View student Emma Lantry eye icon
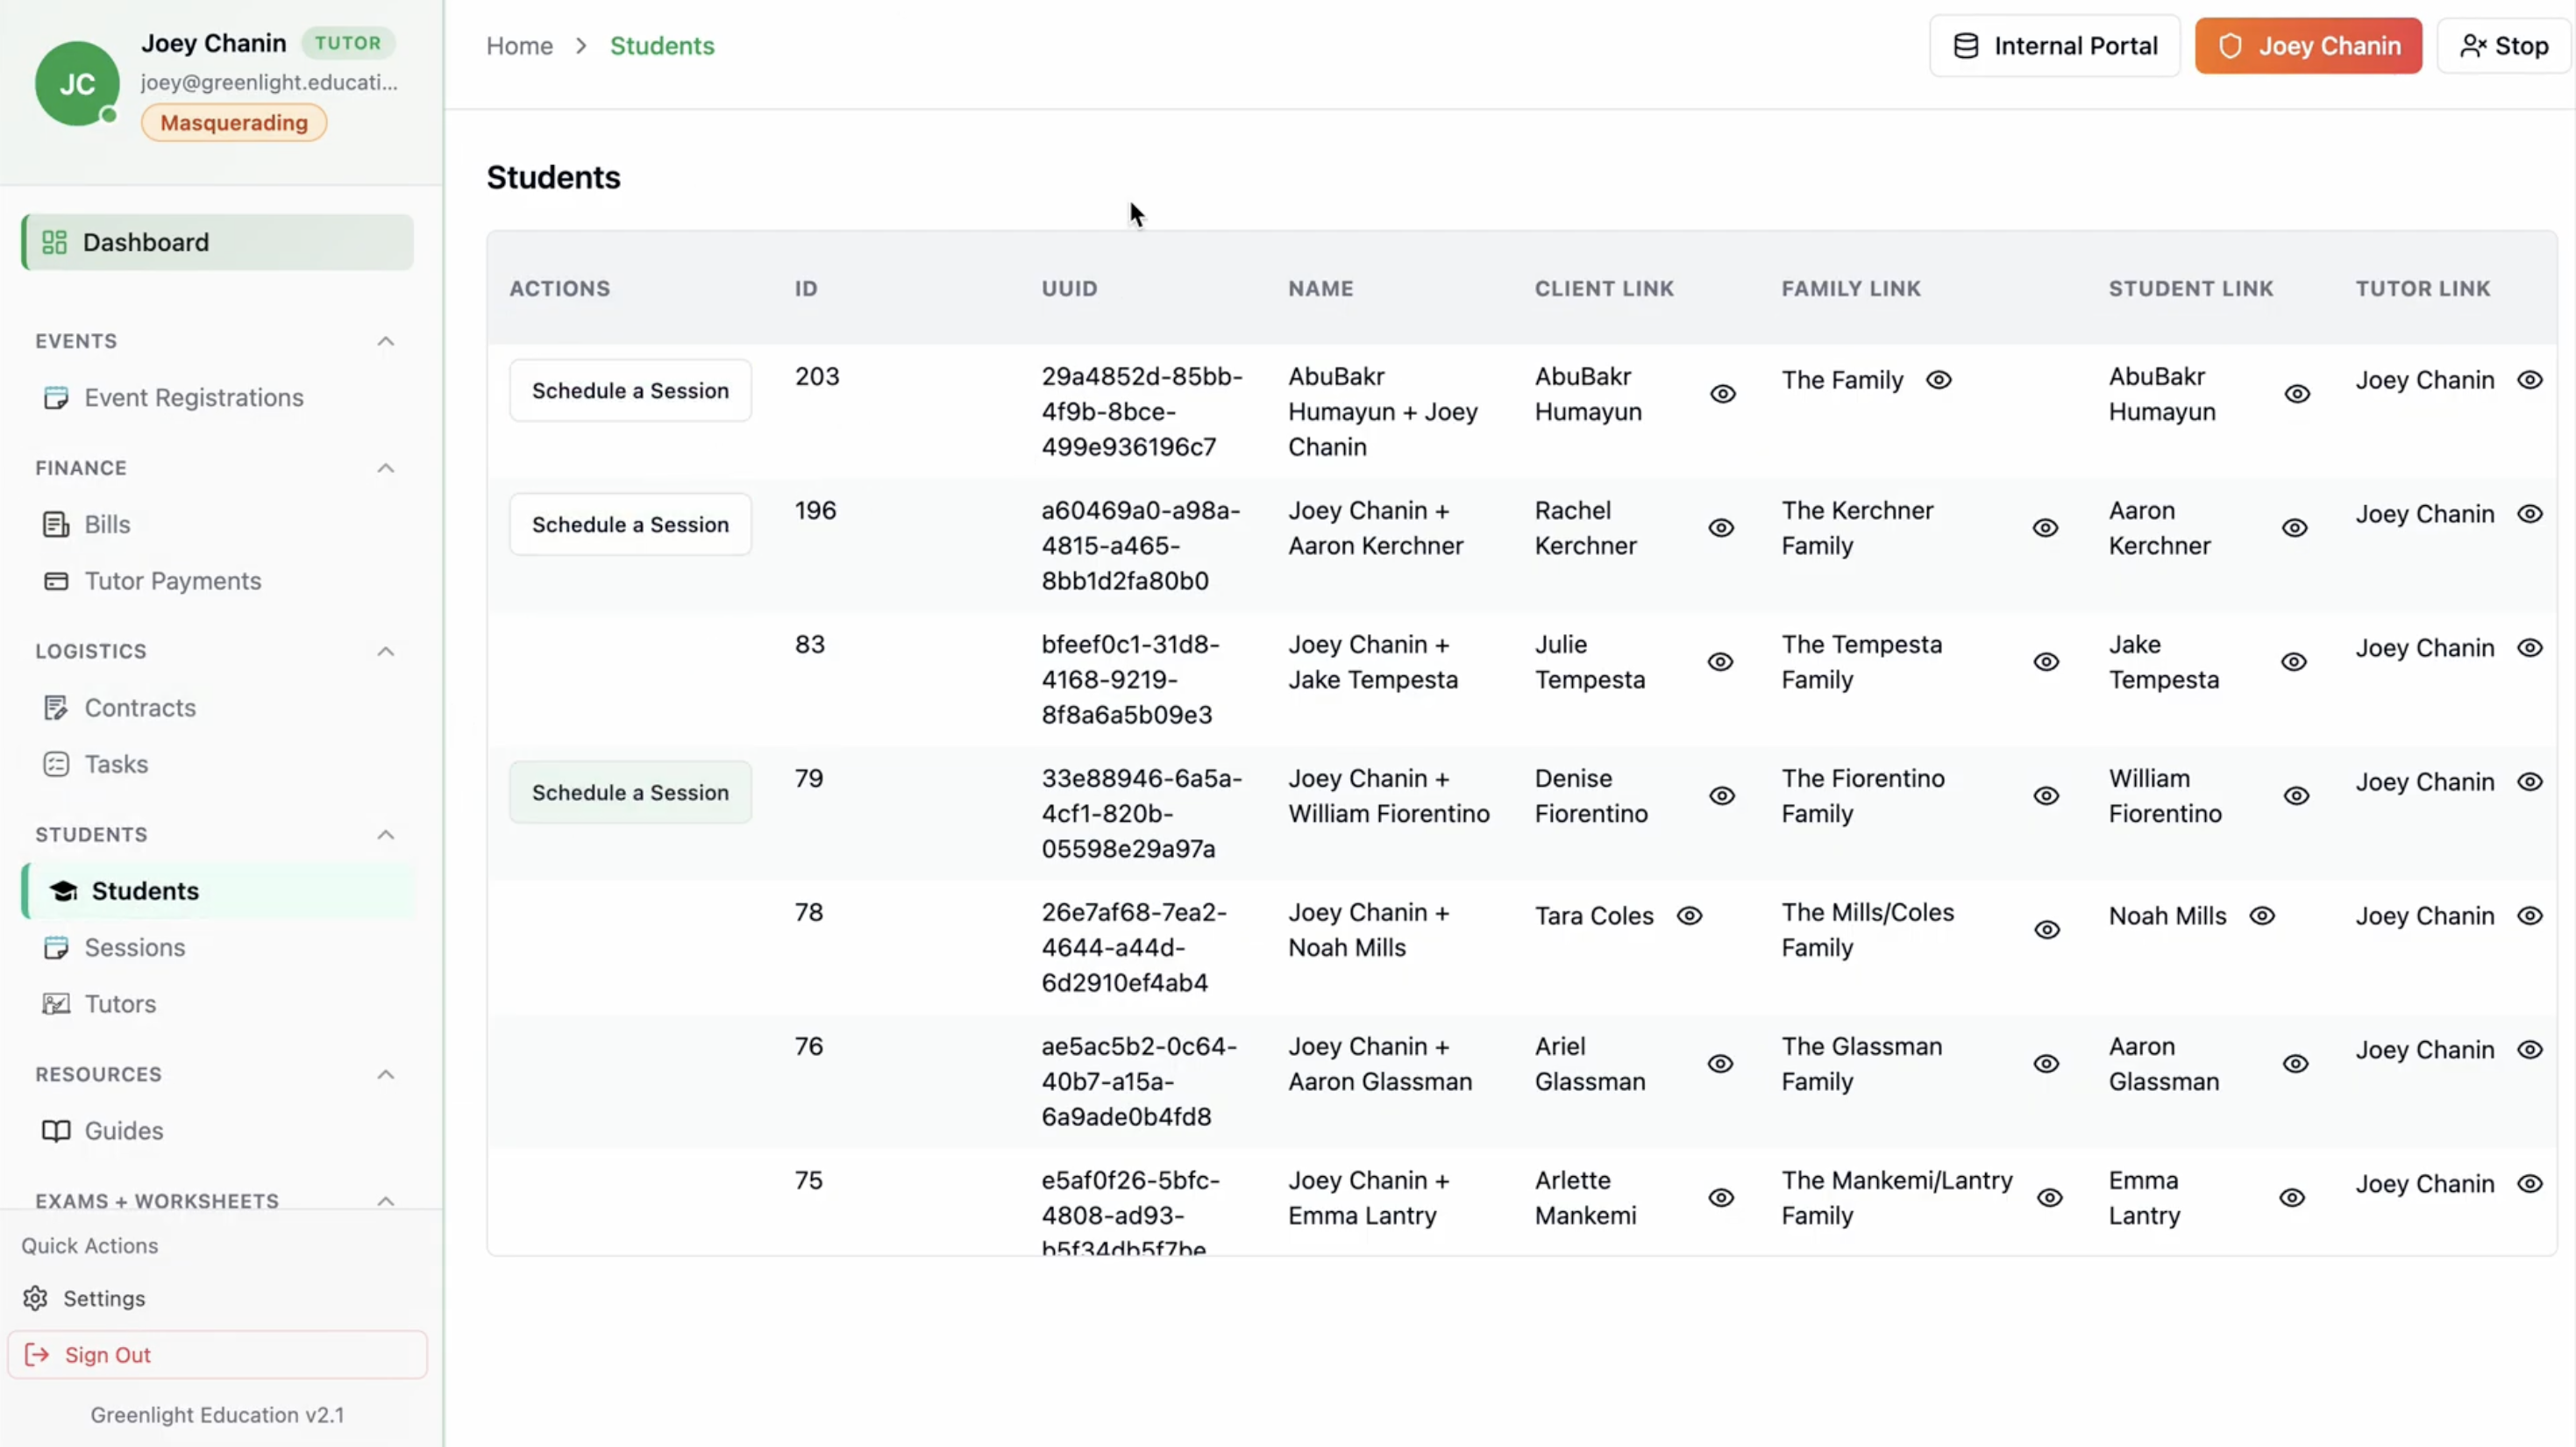 tap(2292, 1198)
